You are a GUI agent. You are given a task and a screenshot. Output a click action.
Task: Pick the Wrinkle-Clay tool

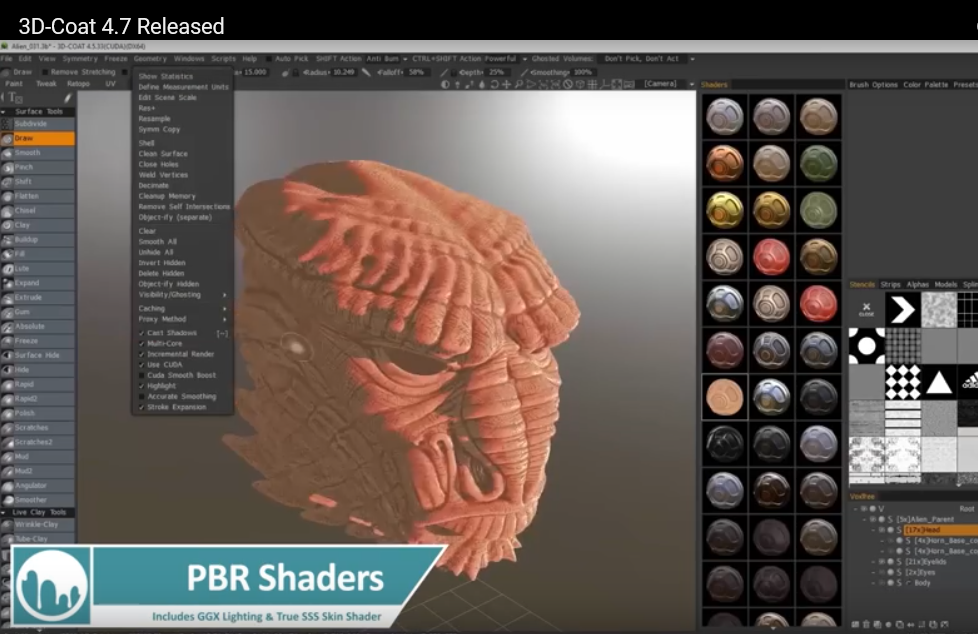(x=38, y=525)
